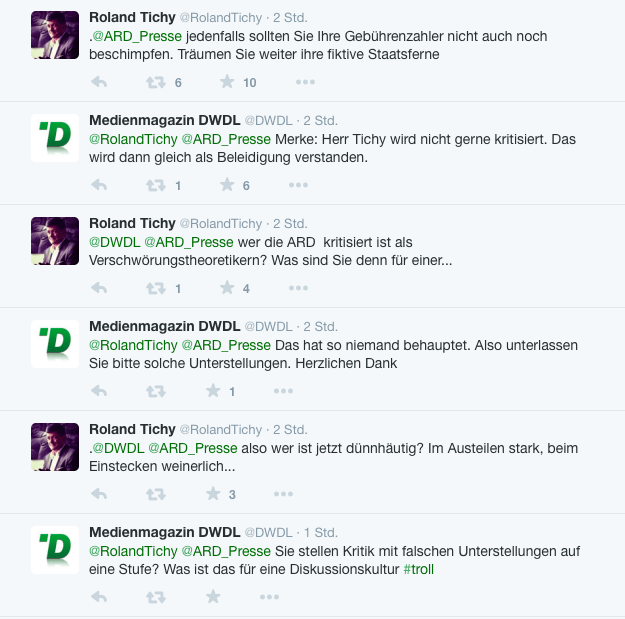Open more options on the "Beleidigung verstanden" tweet
The height and width of the screenshot is (619, 625).
click(299, 185)
